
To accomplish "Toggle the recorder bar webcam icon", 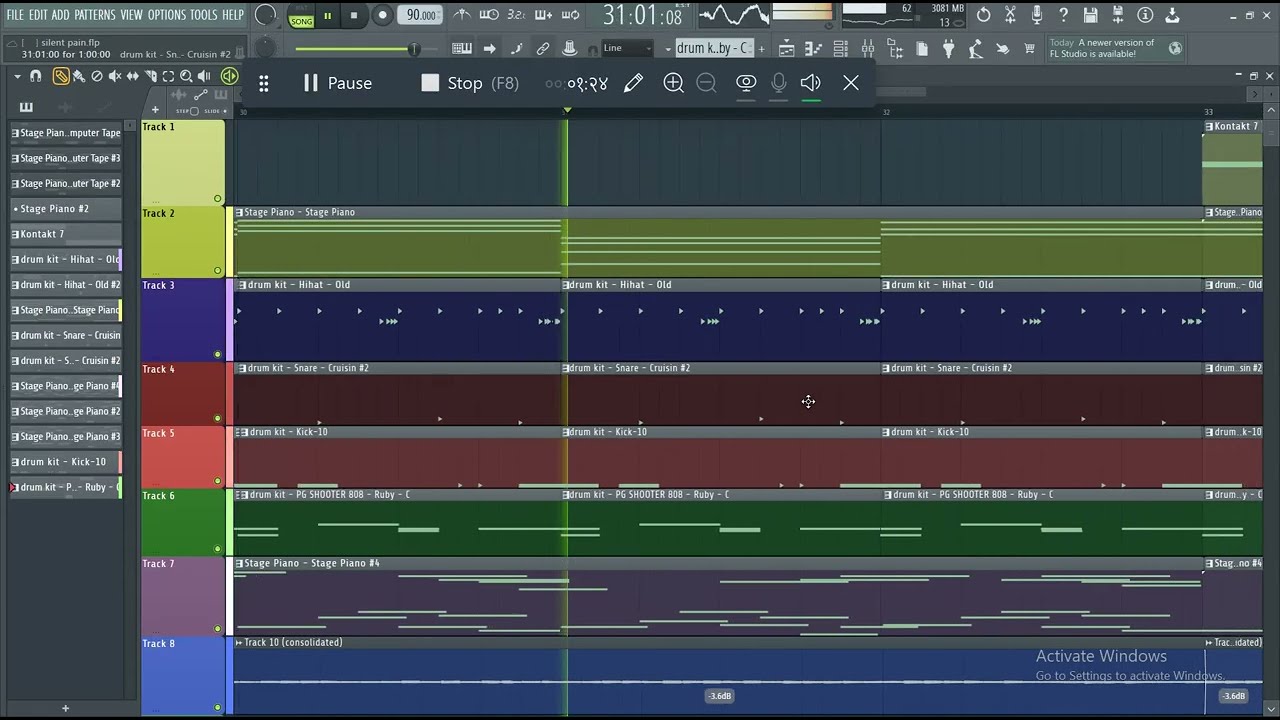I will (746, 83).
